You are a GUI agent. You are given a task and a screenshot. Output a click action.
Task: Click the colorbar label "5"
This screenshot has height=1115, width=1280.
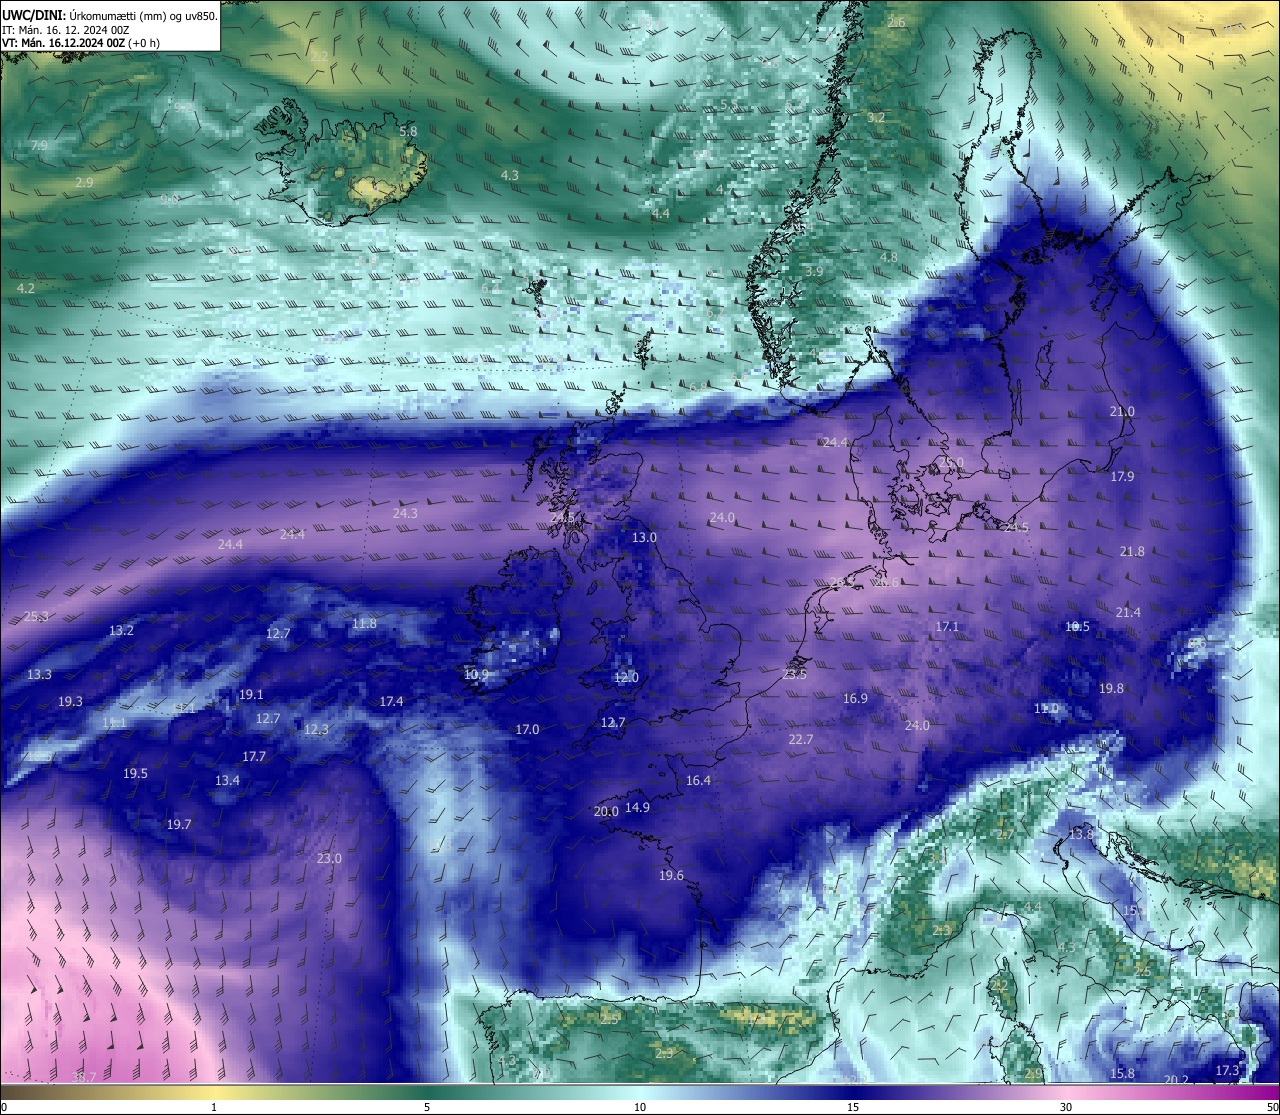tap(427, 1107)
